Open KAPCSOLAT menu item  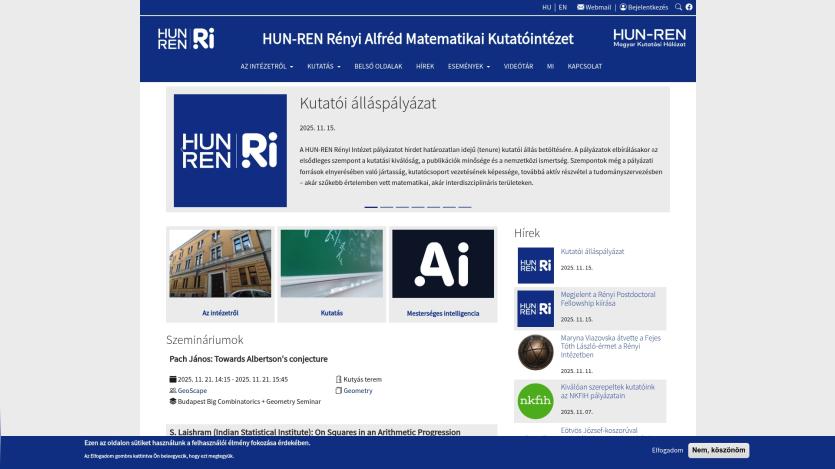585,67
